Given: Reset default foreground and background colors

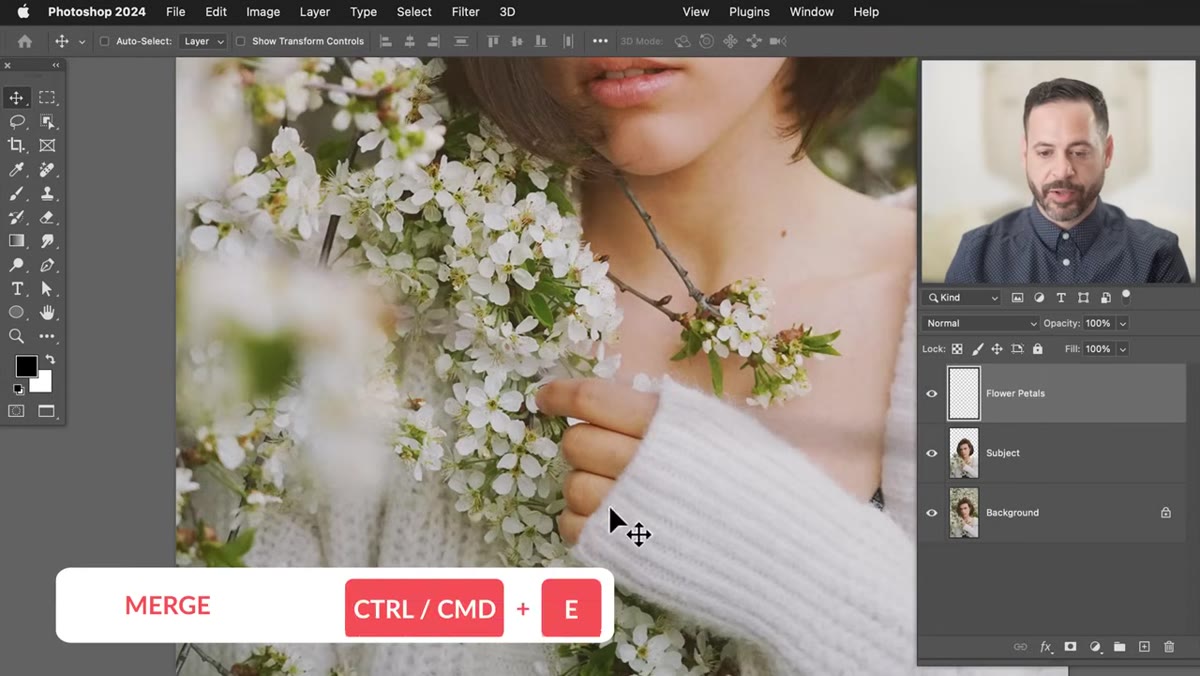Looking at the screenshot, I should click(x=18, y=388).
